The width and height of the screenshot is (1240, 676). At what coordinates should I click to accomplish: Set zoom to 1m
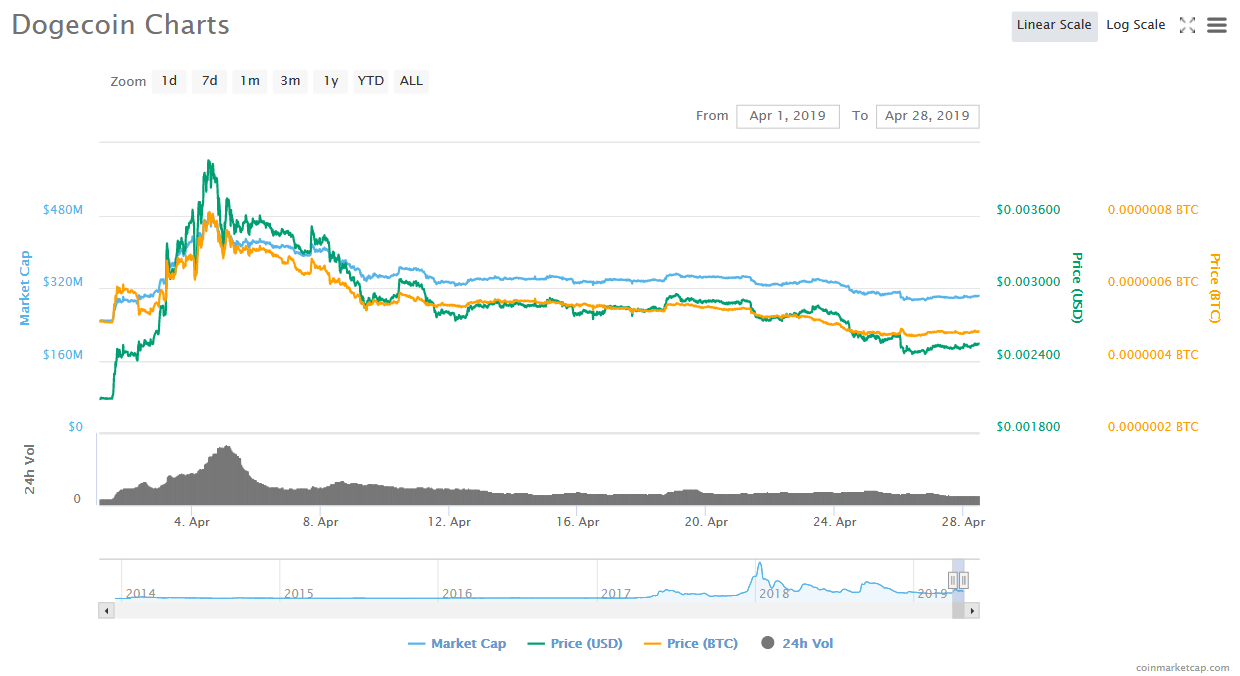pyautogui.click(x=250, y=81)
